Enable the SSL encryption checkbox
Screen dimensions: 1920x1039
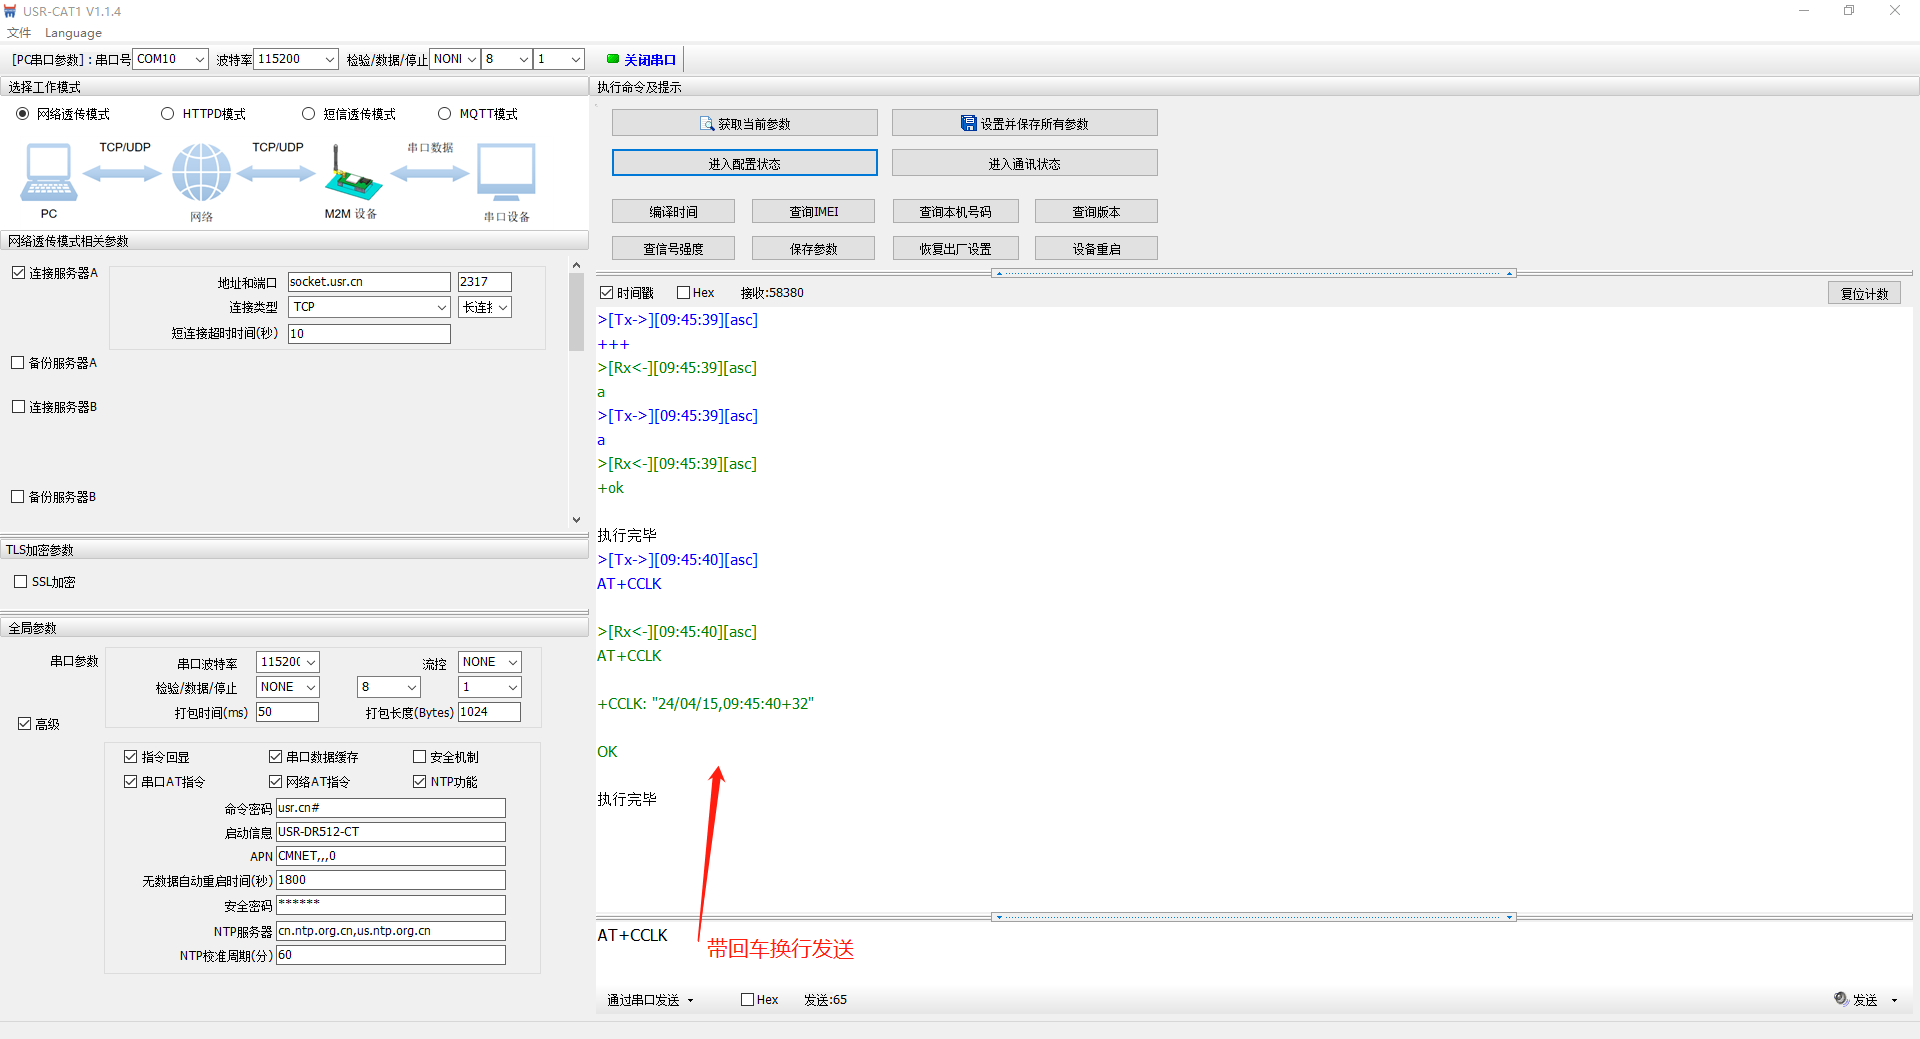tap(21, 582)
